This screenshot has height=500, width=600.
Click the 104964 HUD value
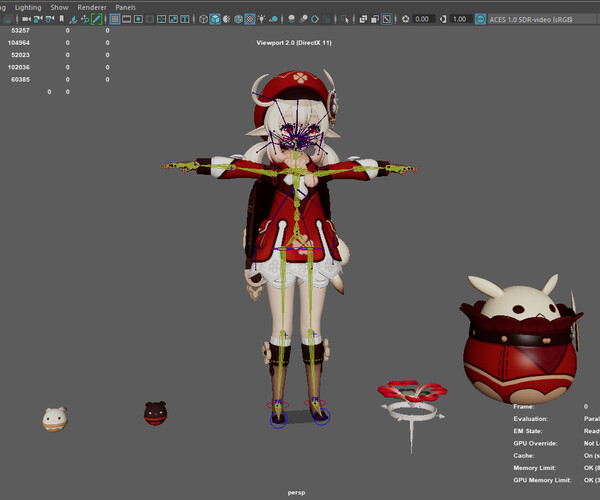click(x=18, y=42)
